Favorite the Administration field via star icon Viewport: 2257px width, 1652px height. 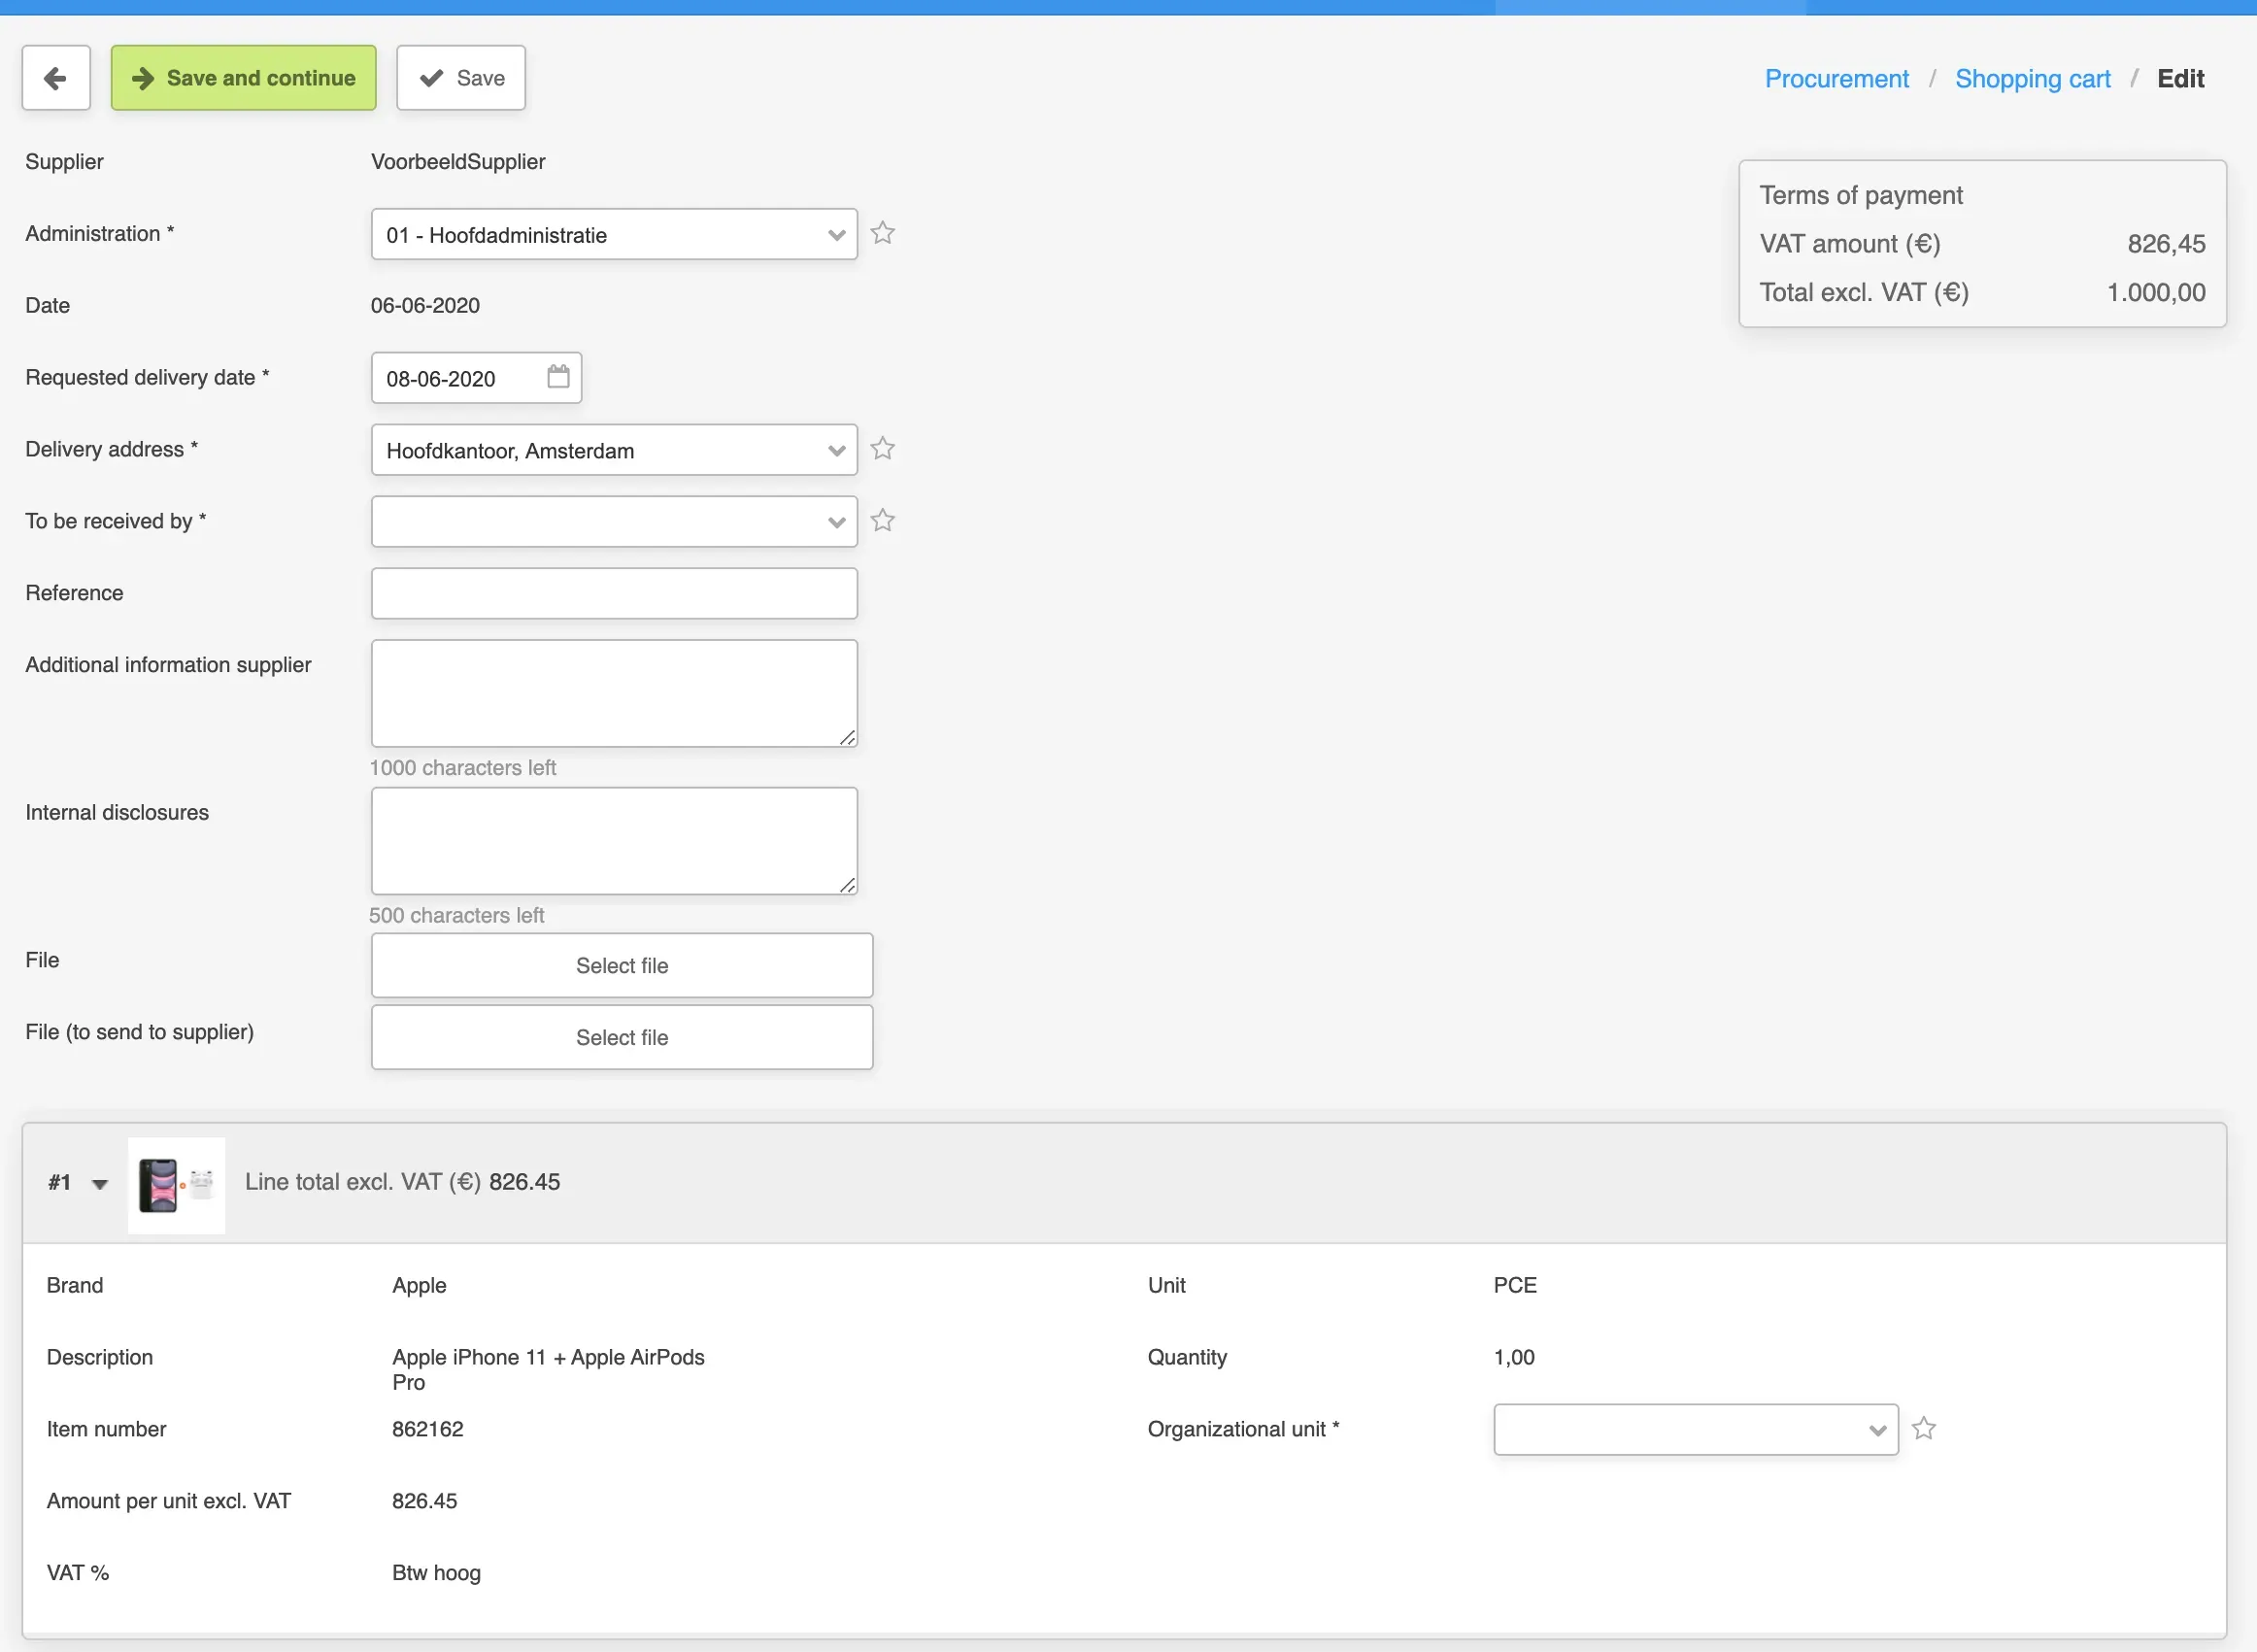882,233
